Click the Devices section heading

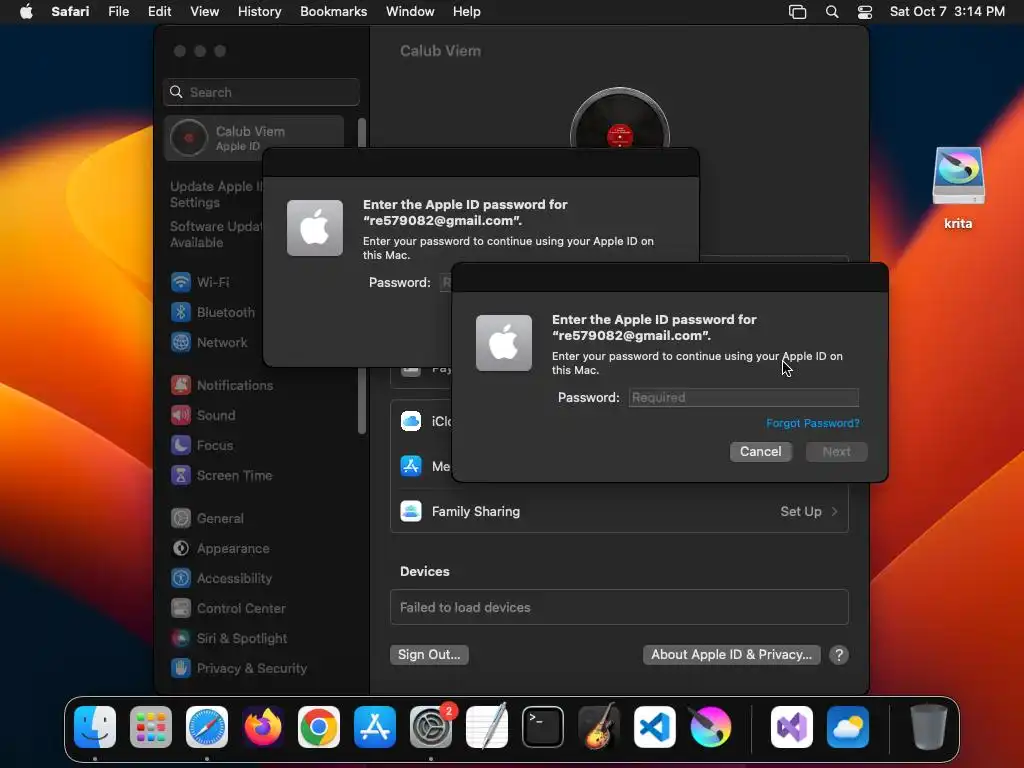click(424, 571)
